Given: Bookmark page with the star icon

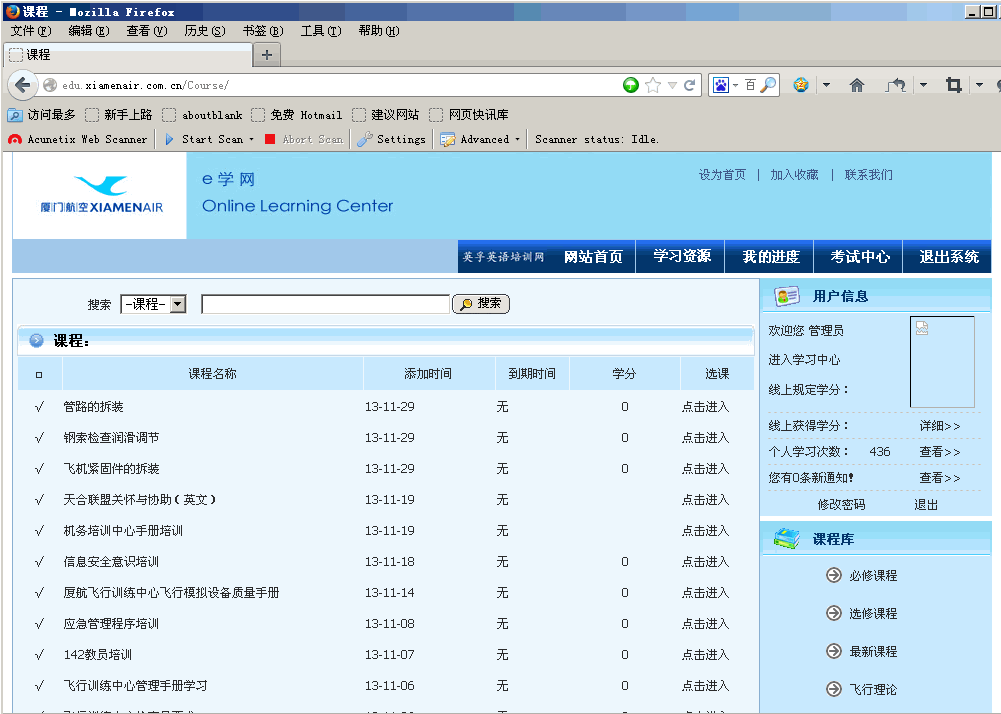Looking at the screenshot, I should (x=652, y=85).
